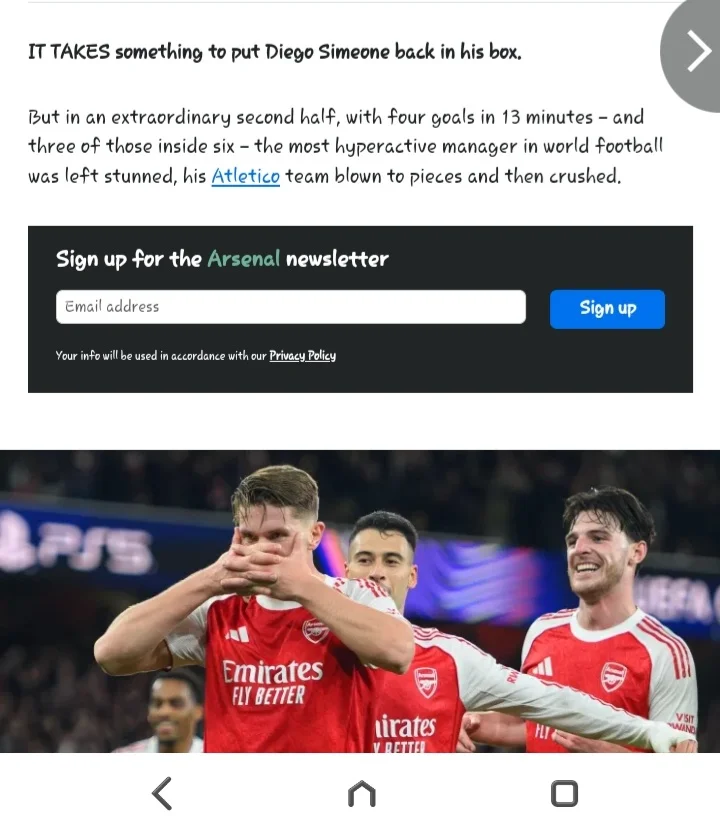The height and width of the screenshot is (837, 720).
Task: Tap the next article arrow icon
Action: pos(698,51)
